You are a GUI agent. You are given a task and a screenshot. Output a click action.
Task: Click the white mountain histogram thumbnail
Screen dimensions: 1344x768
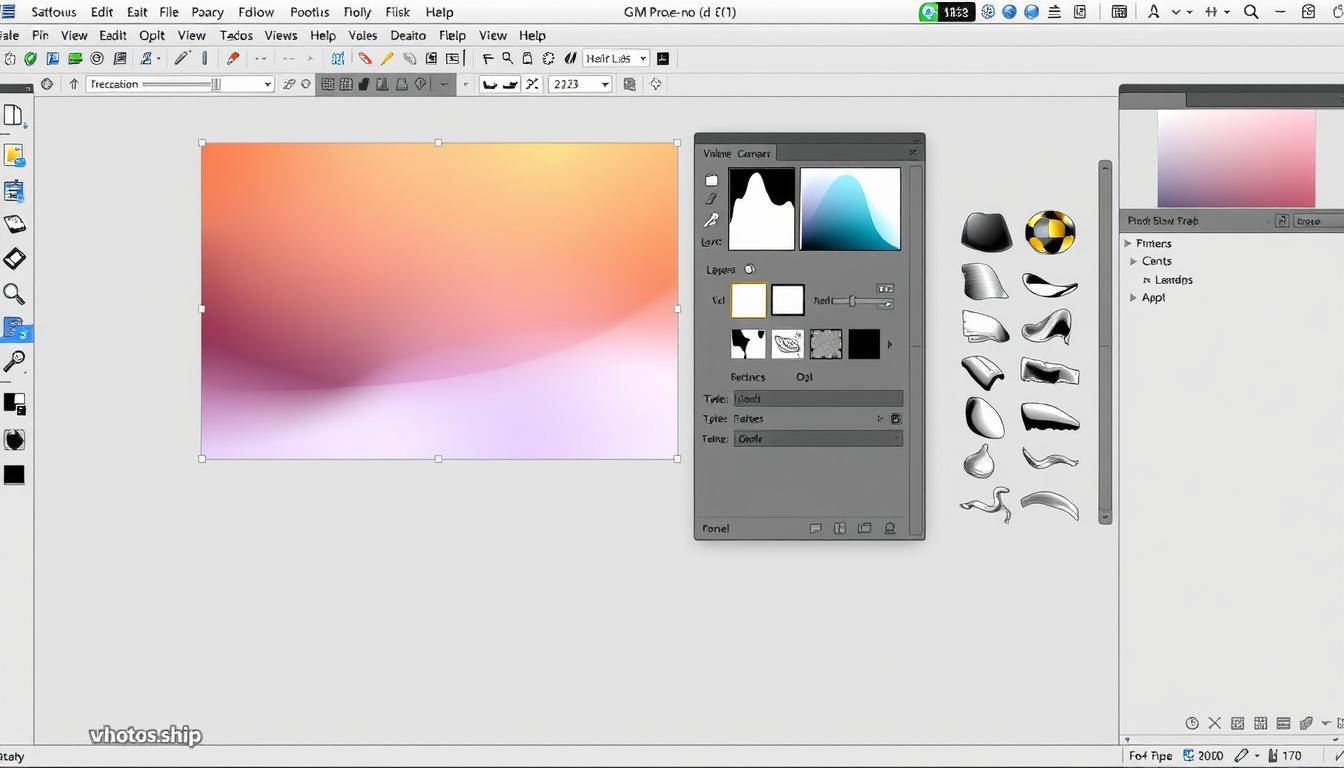point(762,208)
